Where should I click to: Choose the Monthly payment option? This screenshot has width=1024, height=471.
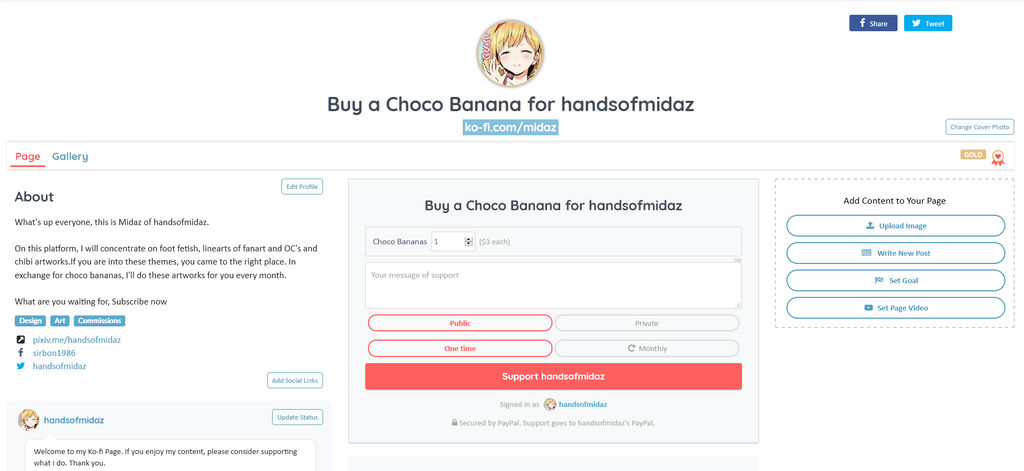point(647,348)
